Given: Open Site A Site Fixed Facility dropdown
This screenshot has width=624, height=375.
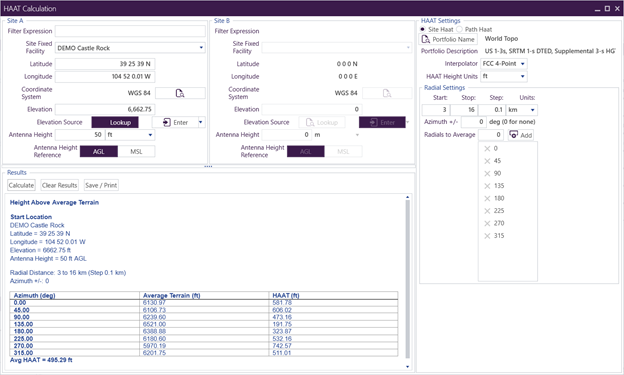Looking at the screenshot, I should click(x=201, y=48).
